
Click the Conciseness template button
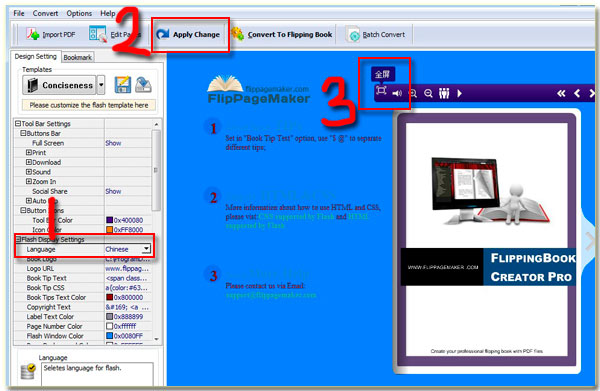point(59,85)
